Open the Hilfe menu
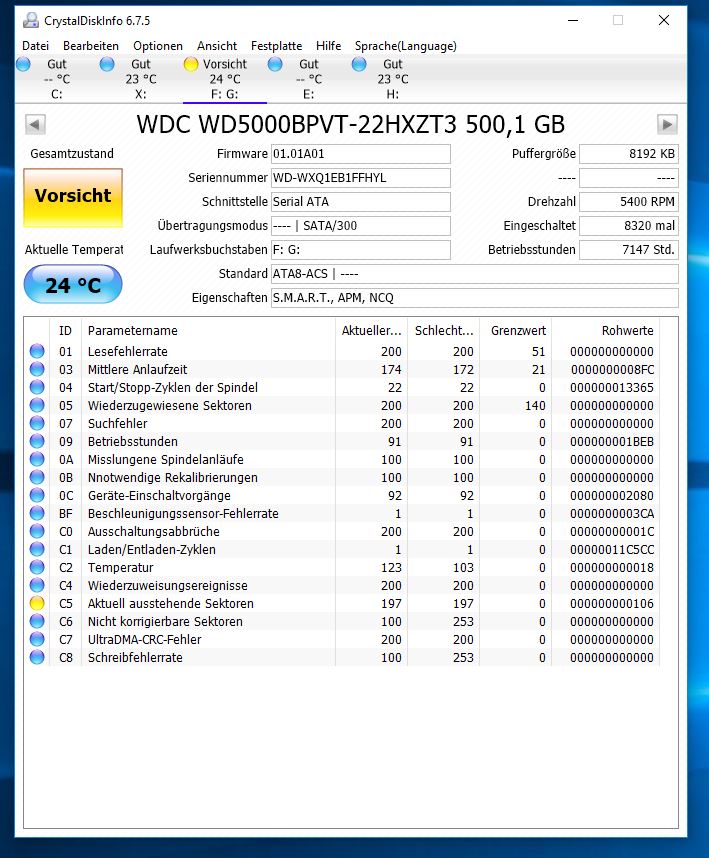Screen dimensions: 709x858 point(329,46)
